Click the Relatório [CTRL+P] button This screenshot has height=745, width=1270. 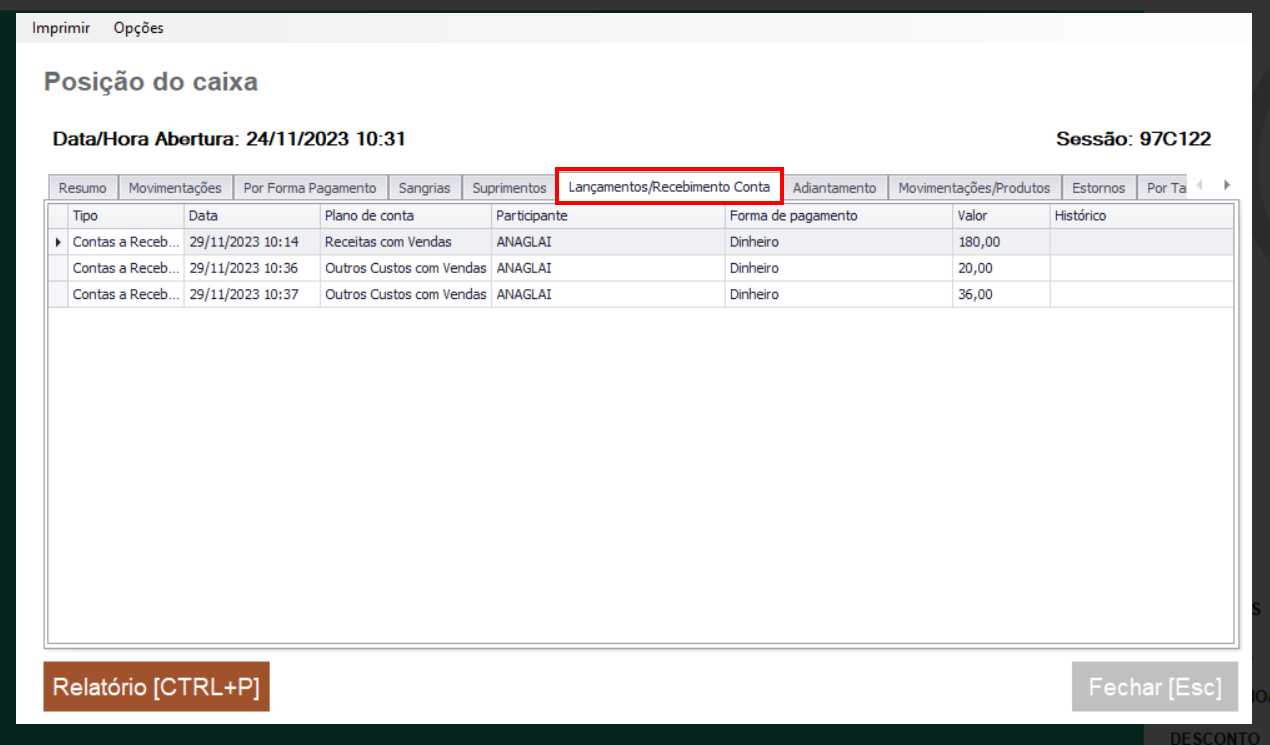coord(156,687)
